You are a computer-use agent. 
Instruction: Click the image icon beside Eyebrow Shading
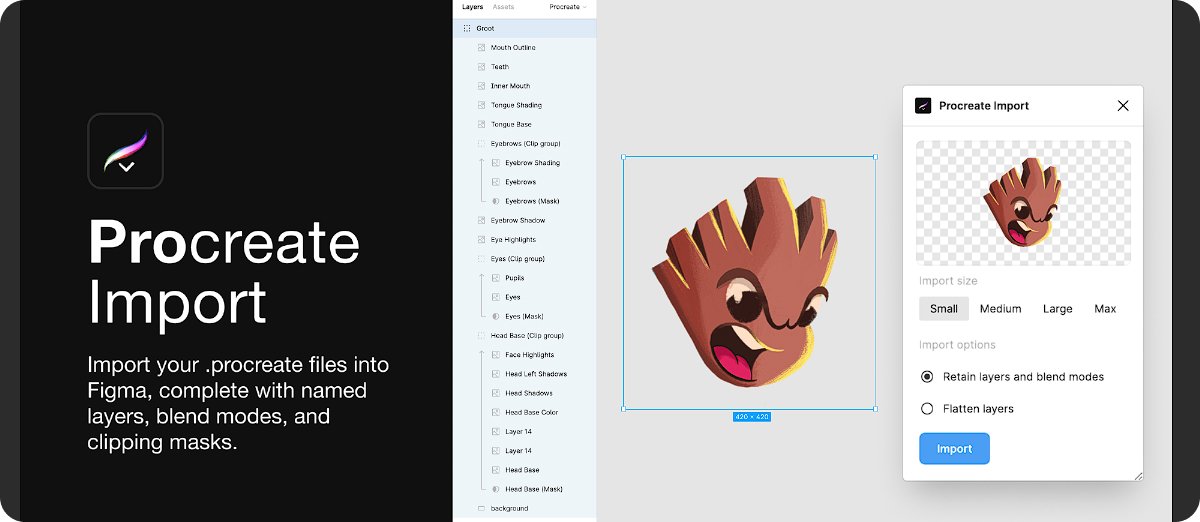click(496, 163)
